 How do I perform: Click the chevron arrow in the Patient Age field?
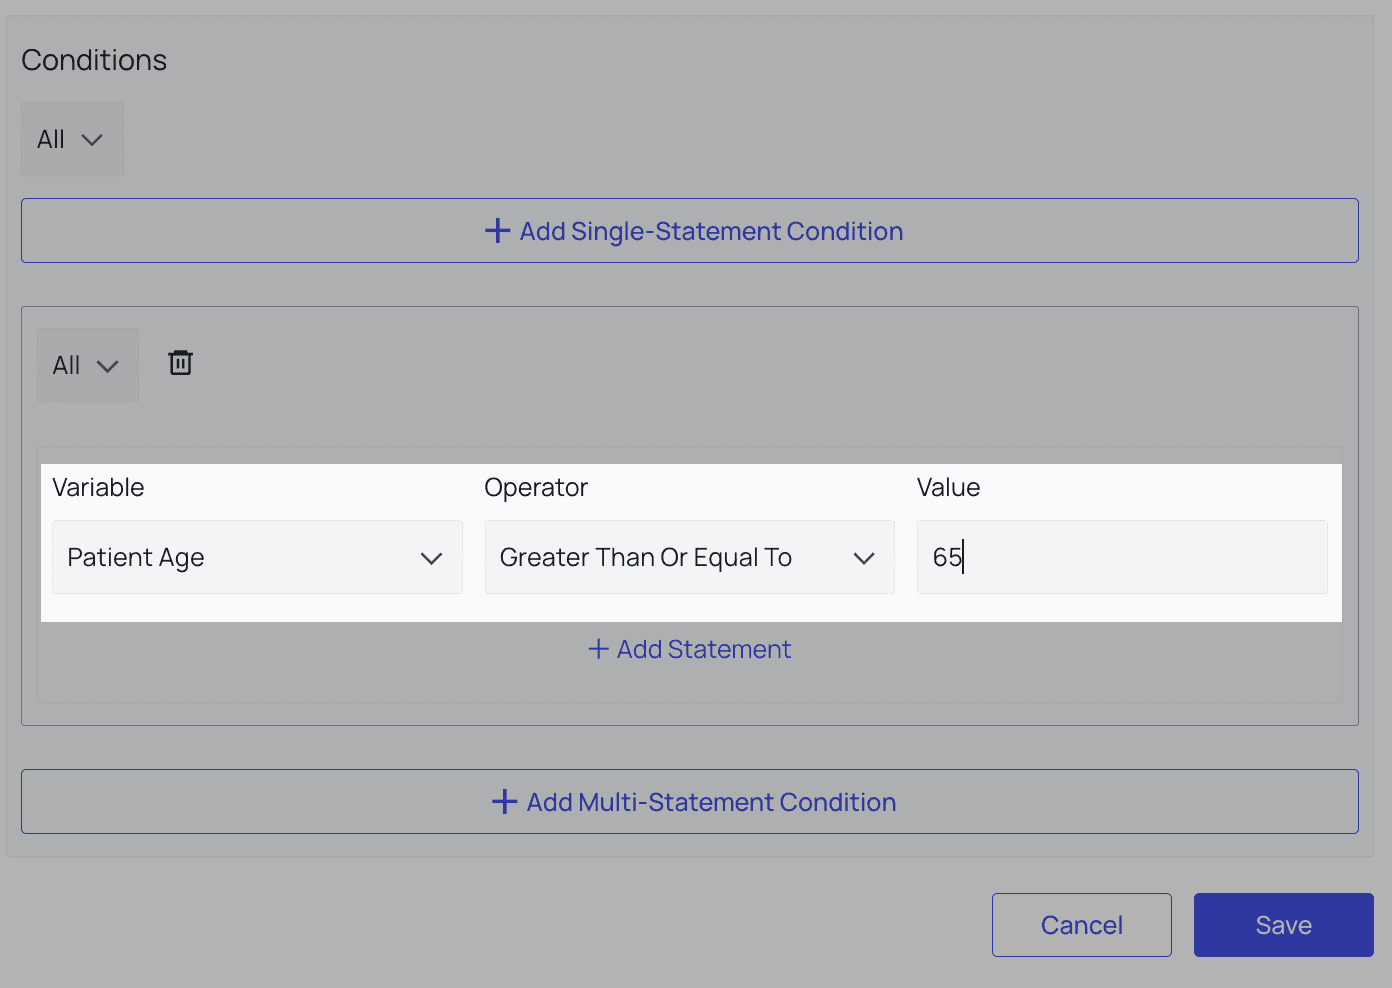coord(431,558)
